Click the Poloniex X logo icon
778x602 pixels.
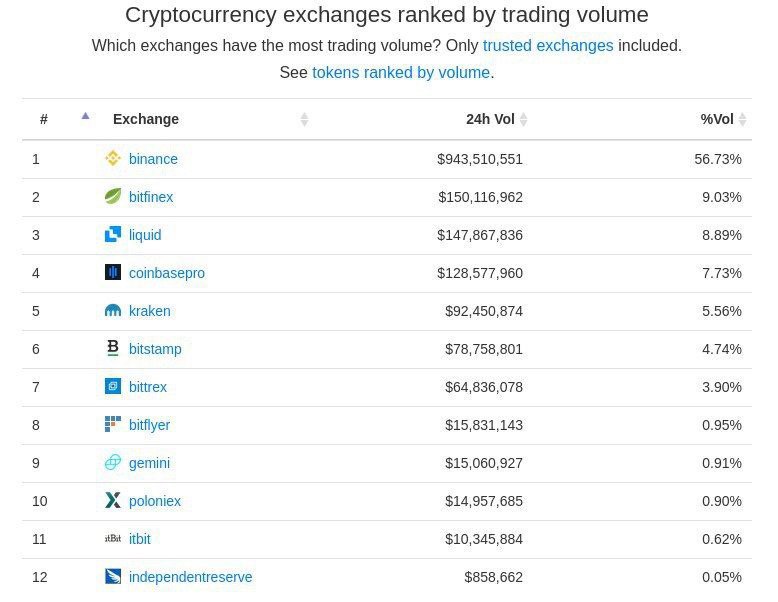113,500
